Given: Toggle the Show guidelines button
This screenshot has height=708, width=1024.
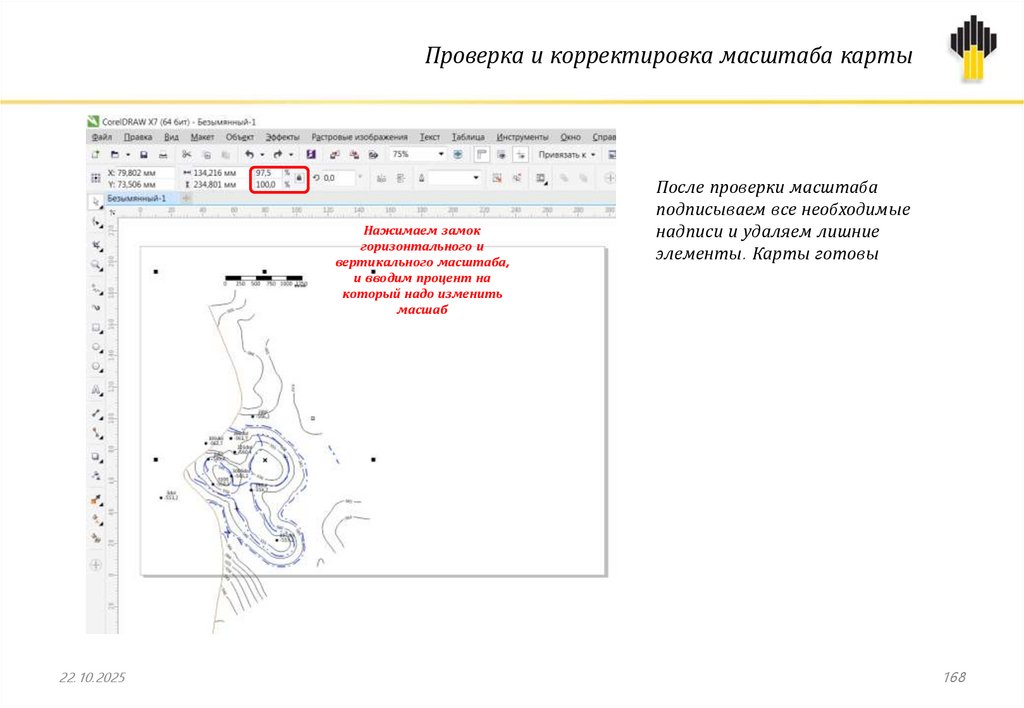Looking at the screenshot, I should click(520, 155).
